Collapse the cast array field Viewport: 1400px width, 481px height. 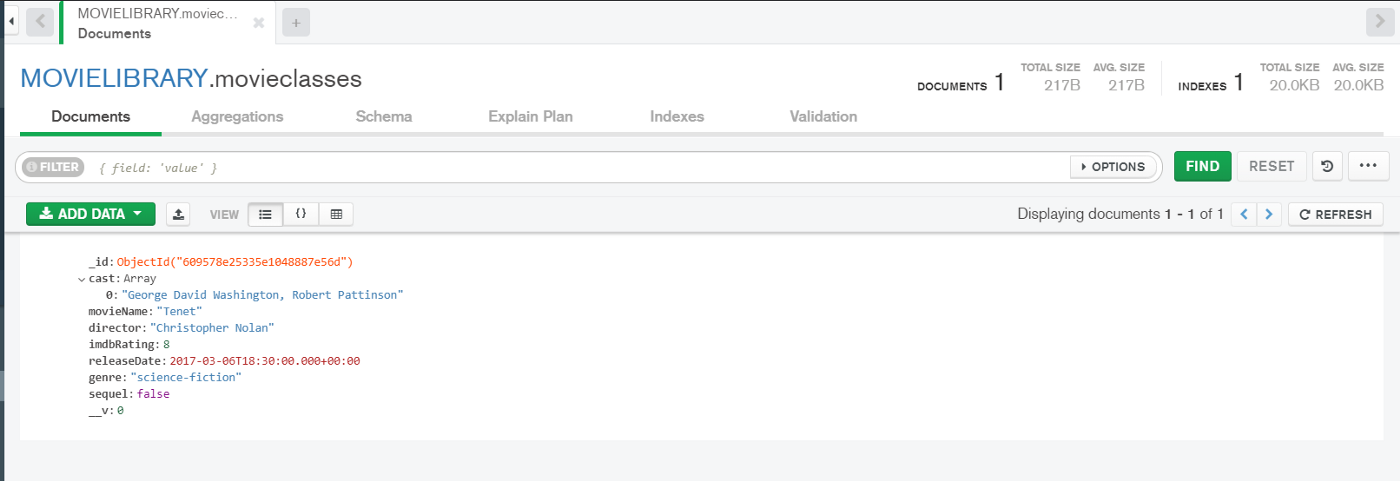[81, 279]
